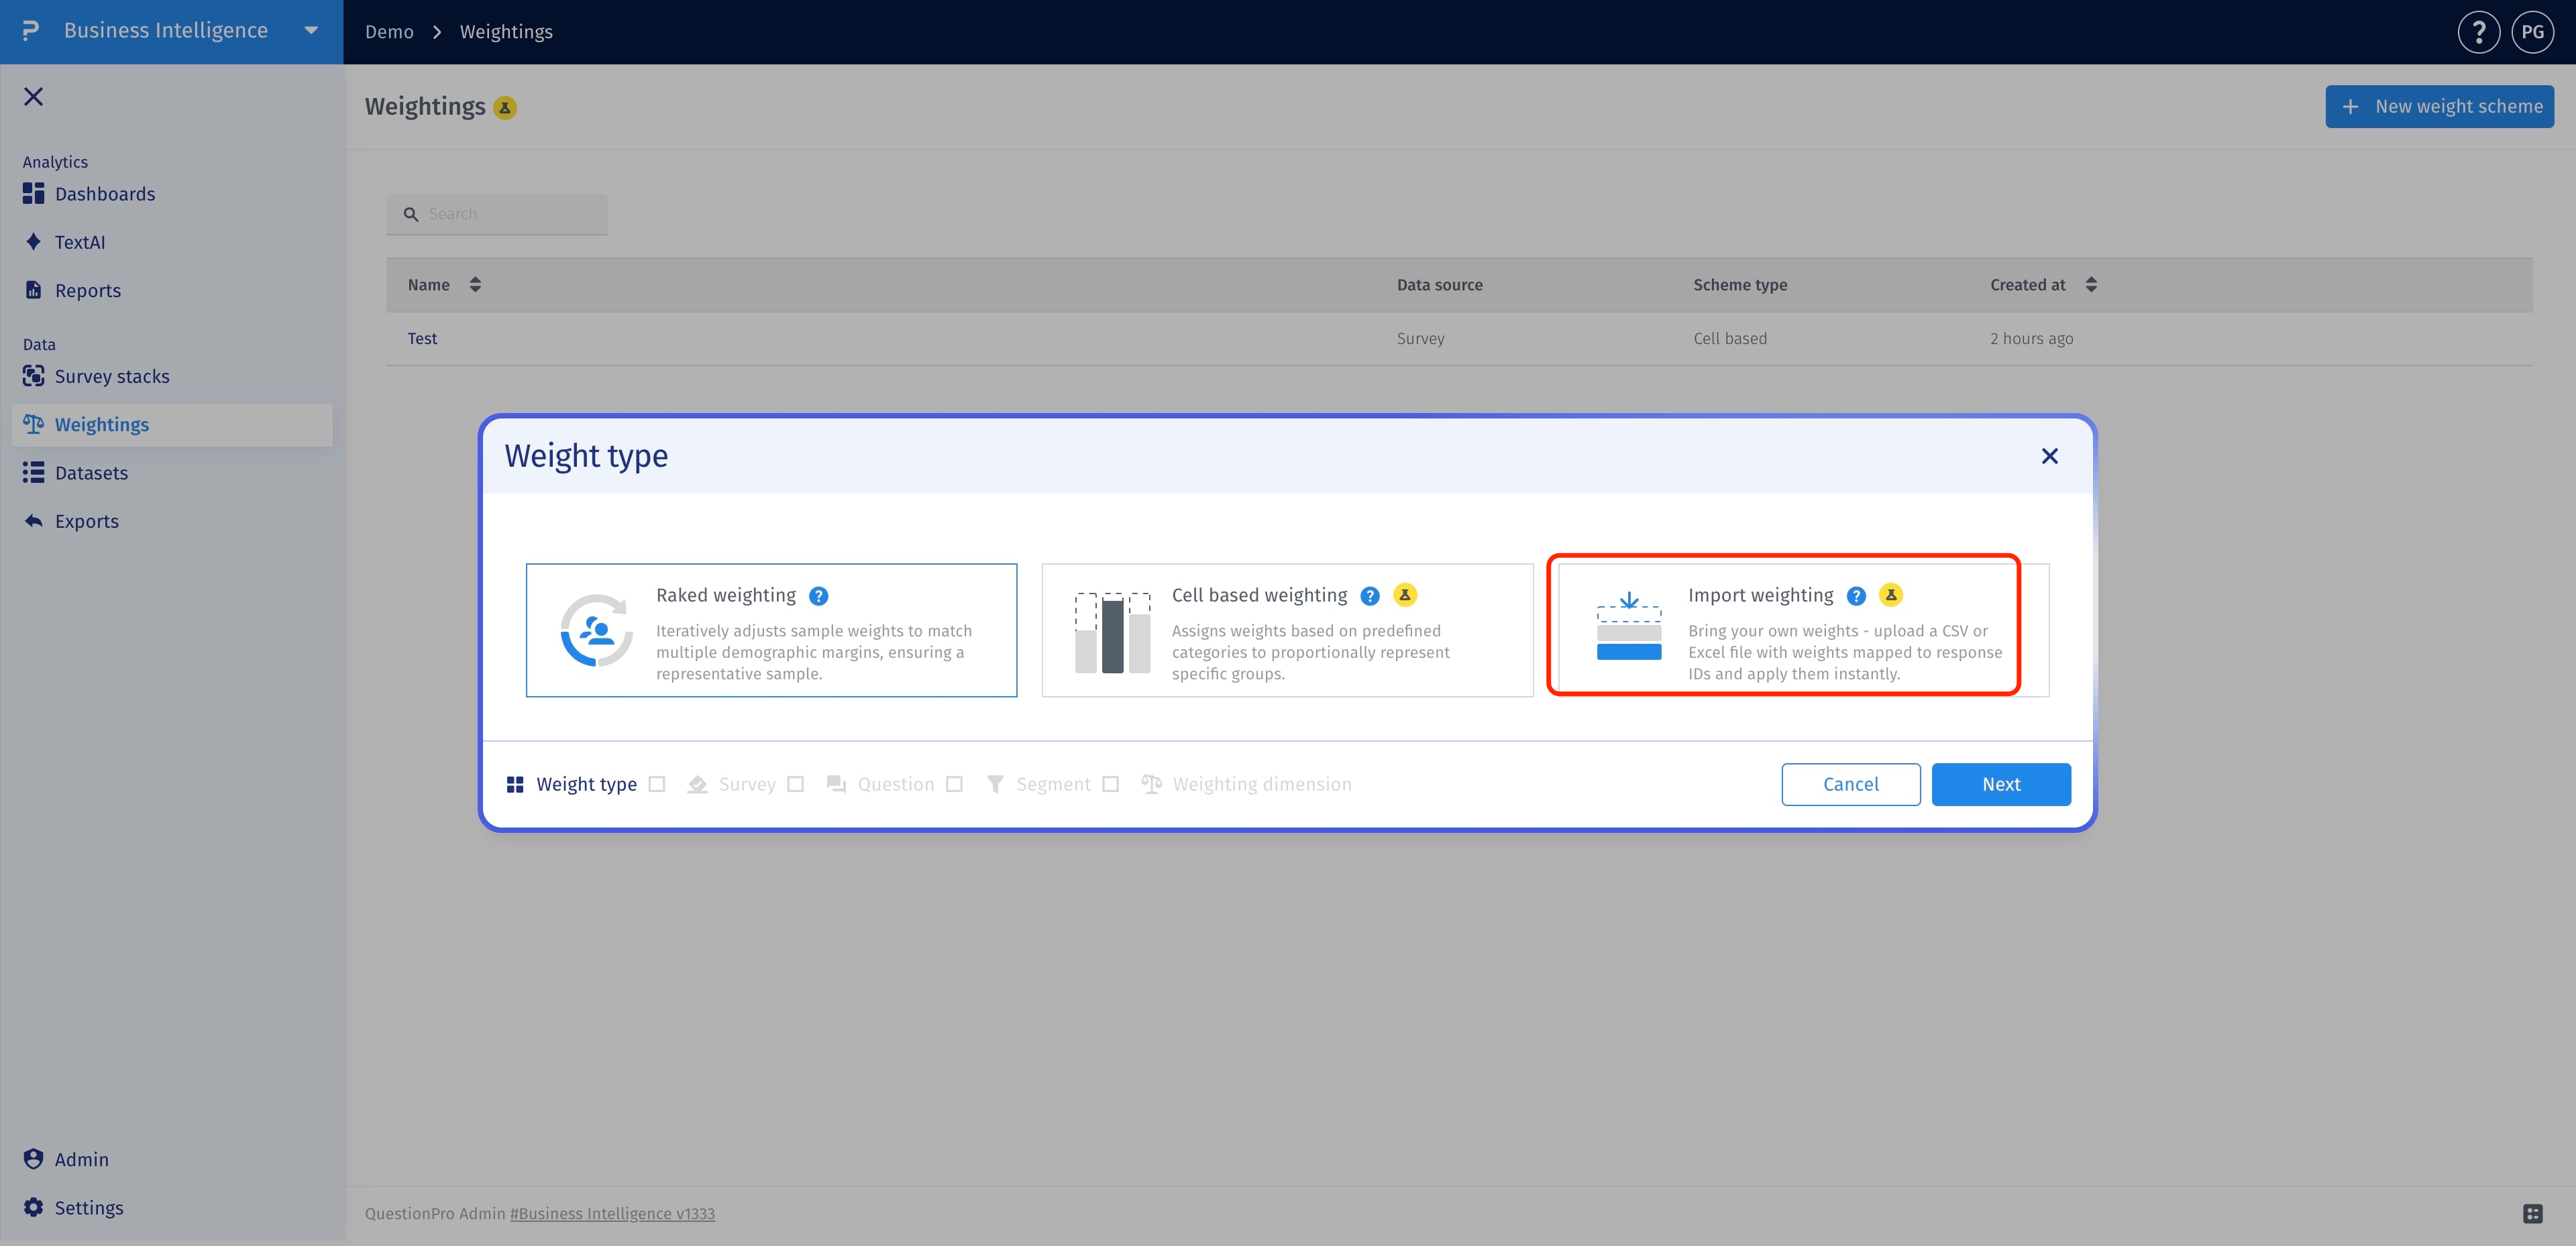Select the Import weighting card
The image size is (2576, 1246).
pos(1803,630)
